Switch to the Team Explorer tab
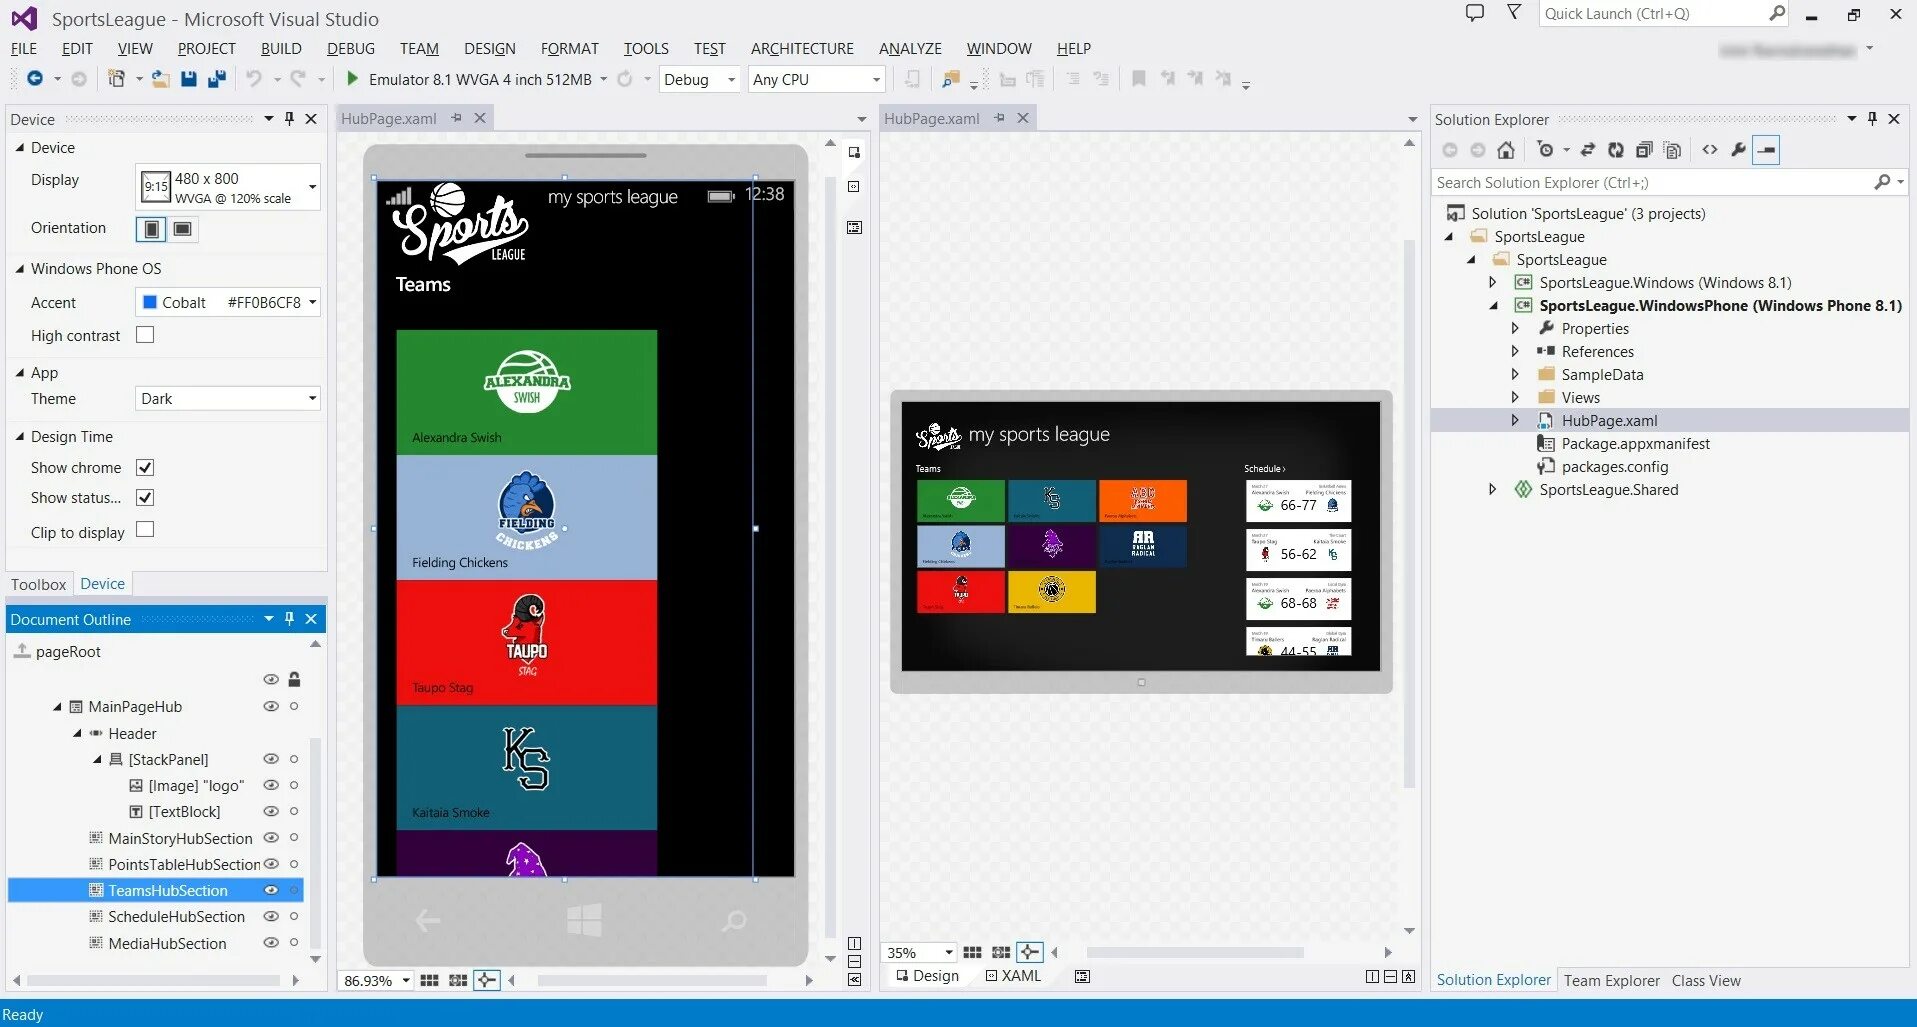 [1611, 980]
